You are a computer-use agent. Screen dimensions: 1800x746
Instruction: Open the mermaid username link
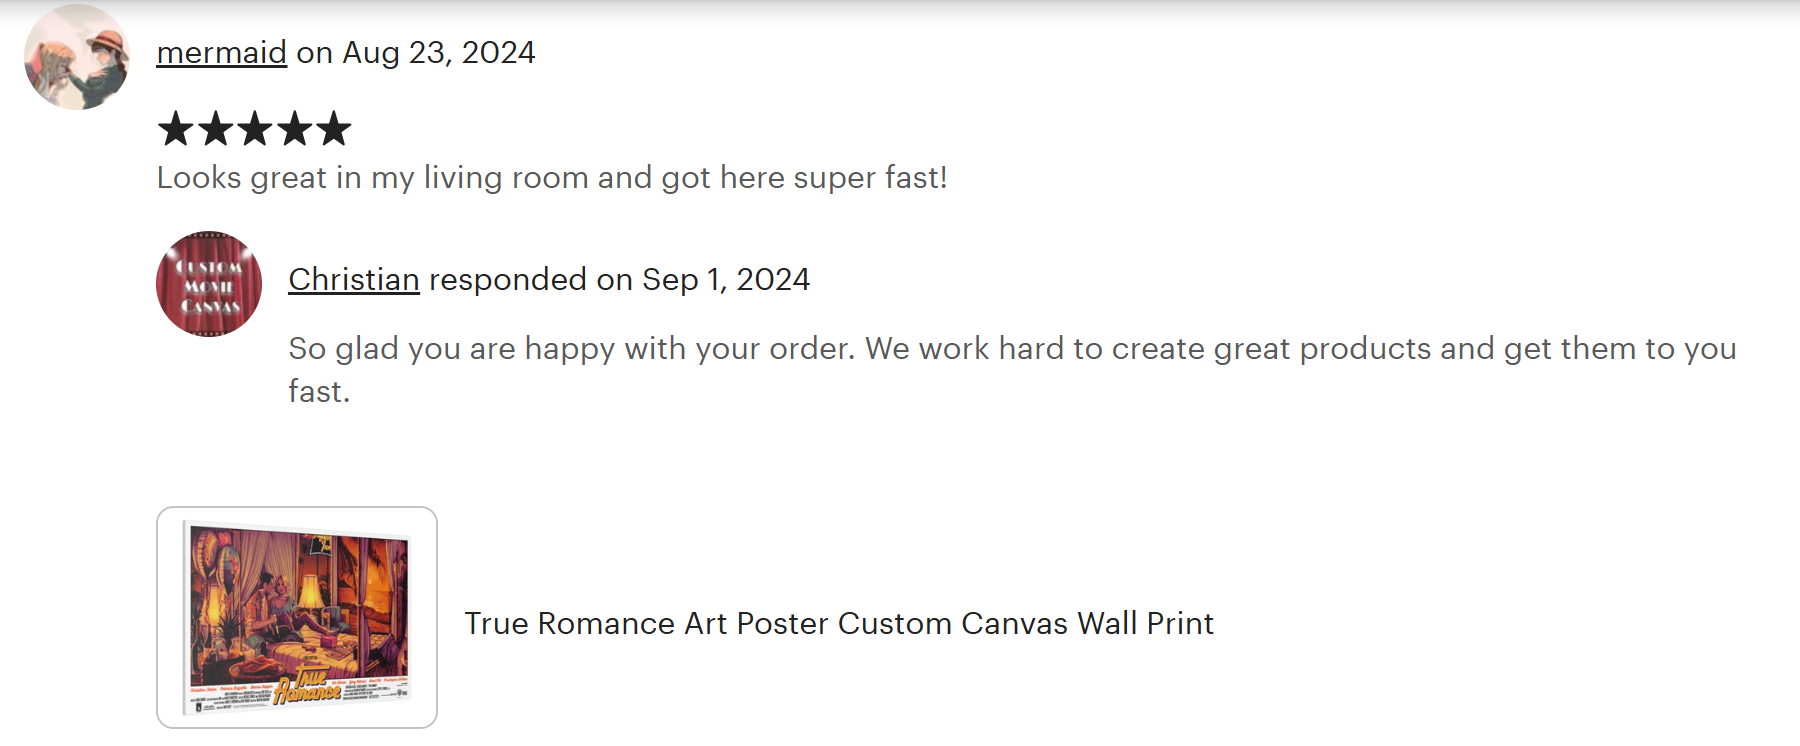221,52
